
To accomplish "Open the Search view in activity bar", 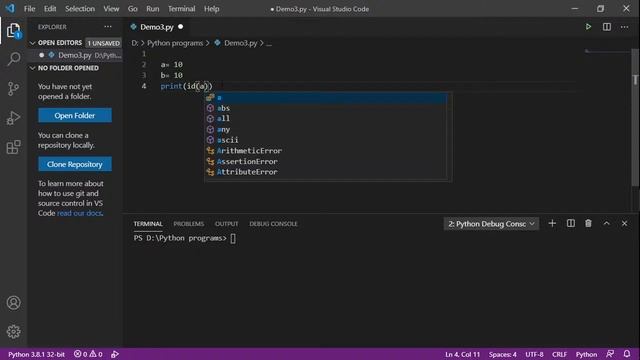I will 13,59.
